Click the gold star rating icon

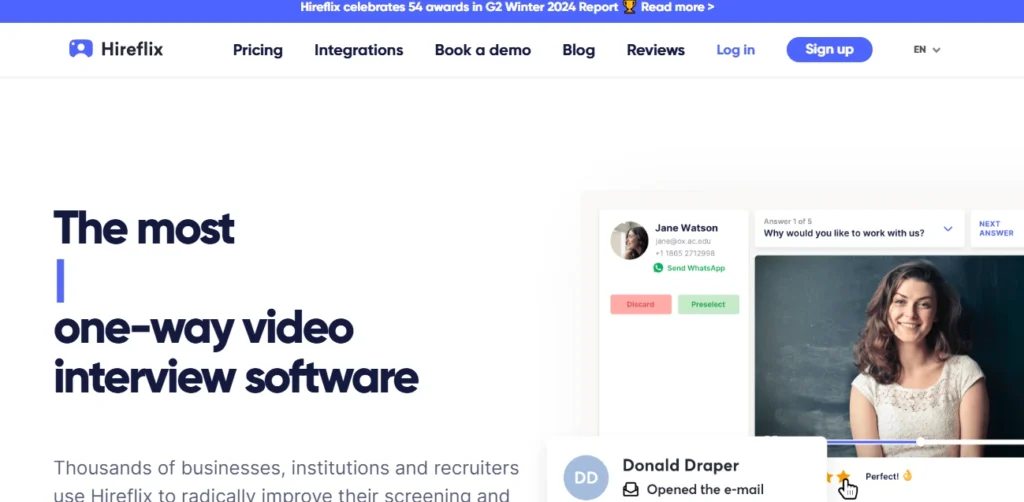843,477
